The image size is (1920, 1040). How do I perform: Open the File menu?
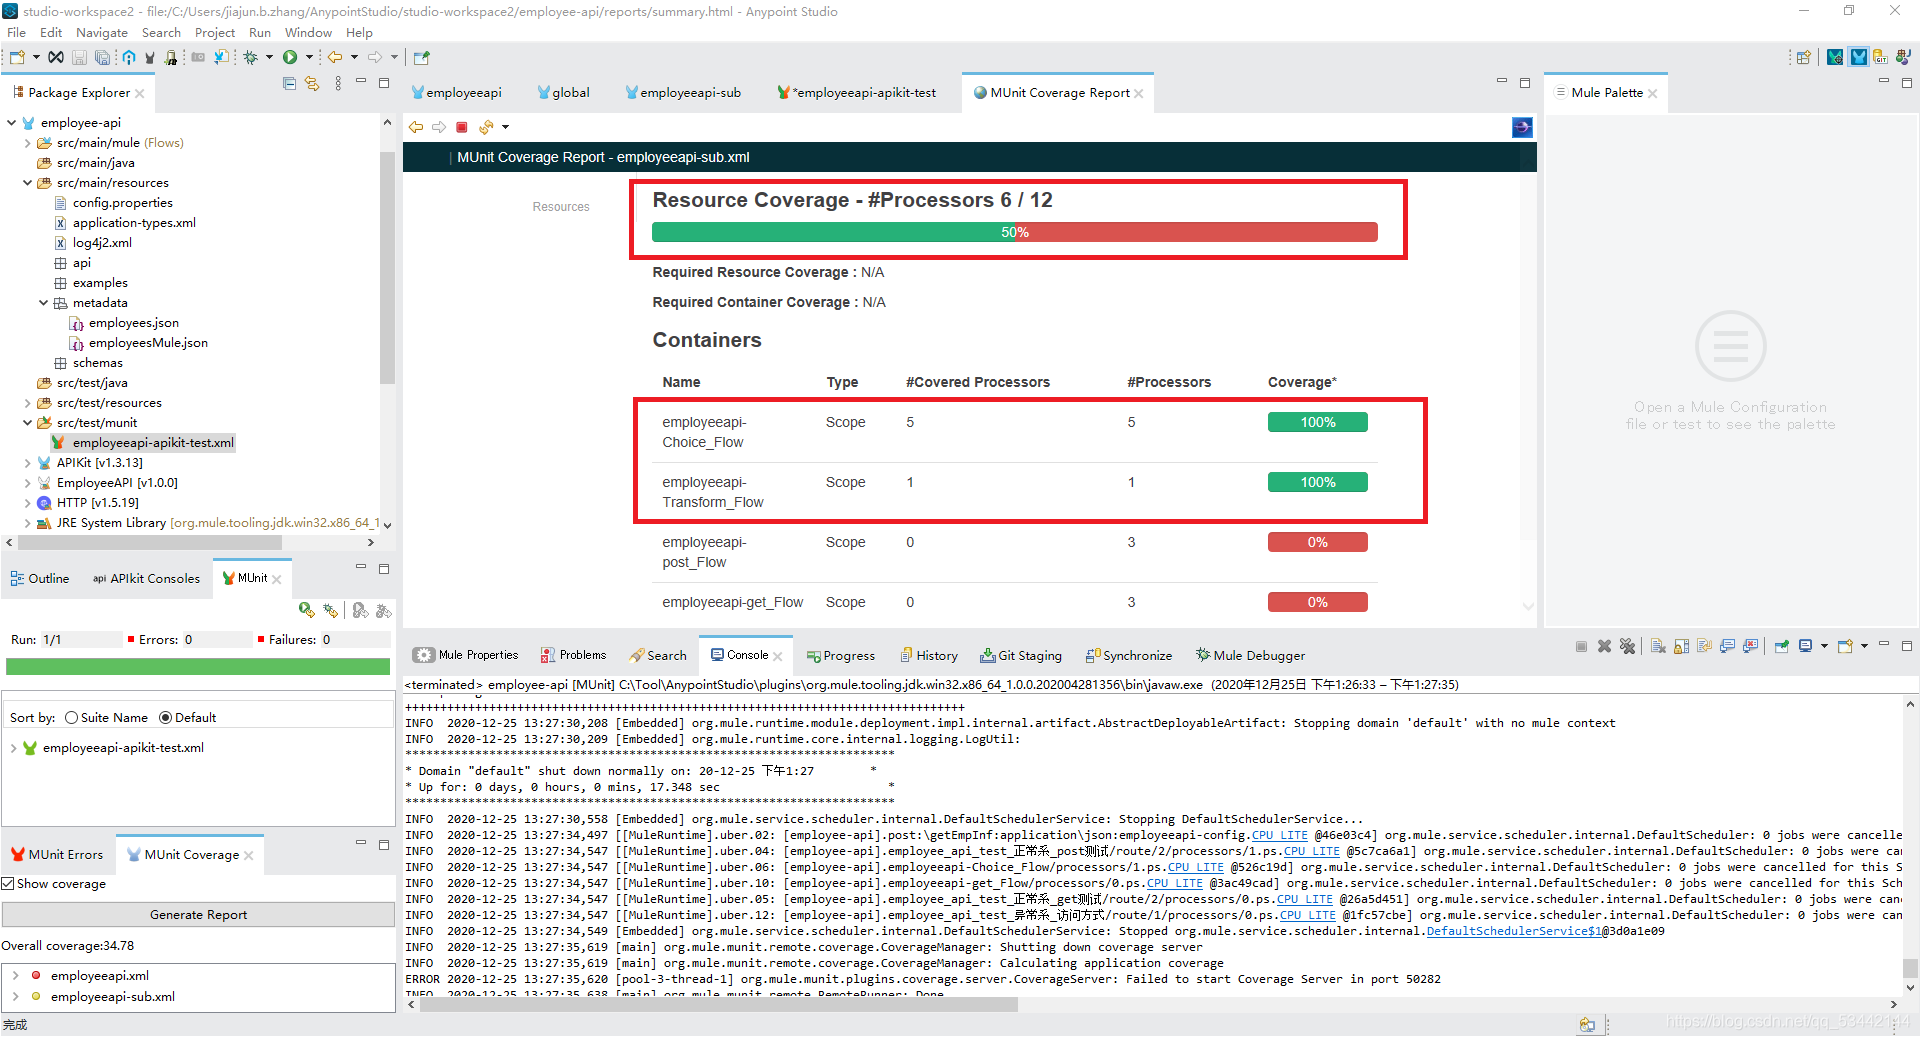click(16, 33)
